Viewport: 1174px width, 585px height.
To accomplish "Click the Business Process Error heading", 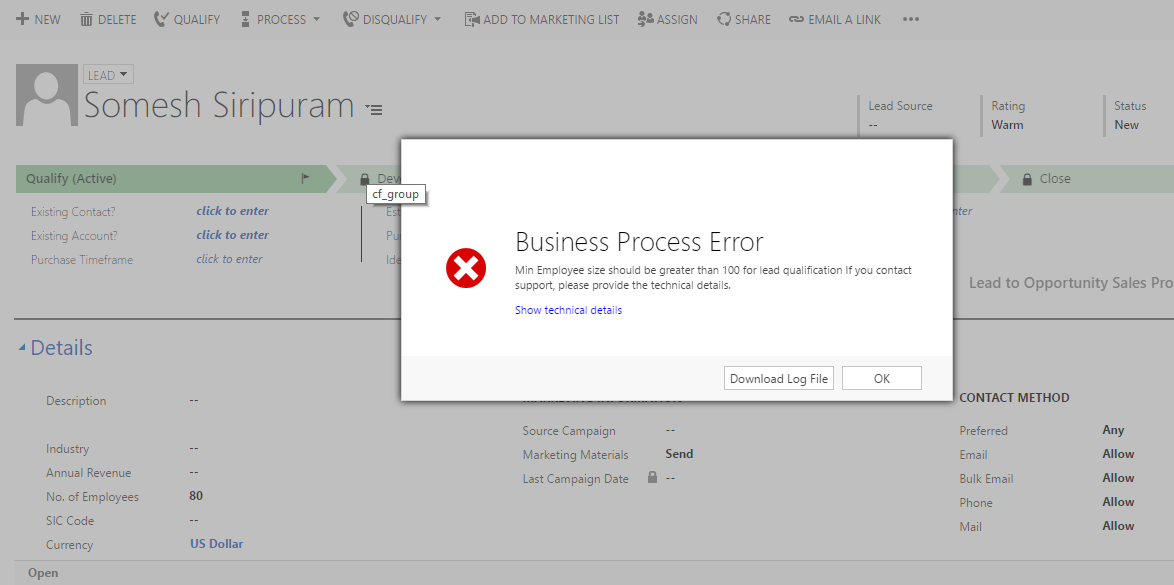I will tap(639, 242).
